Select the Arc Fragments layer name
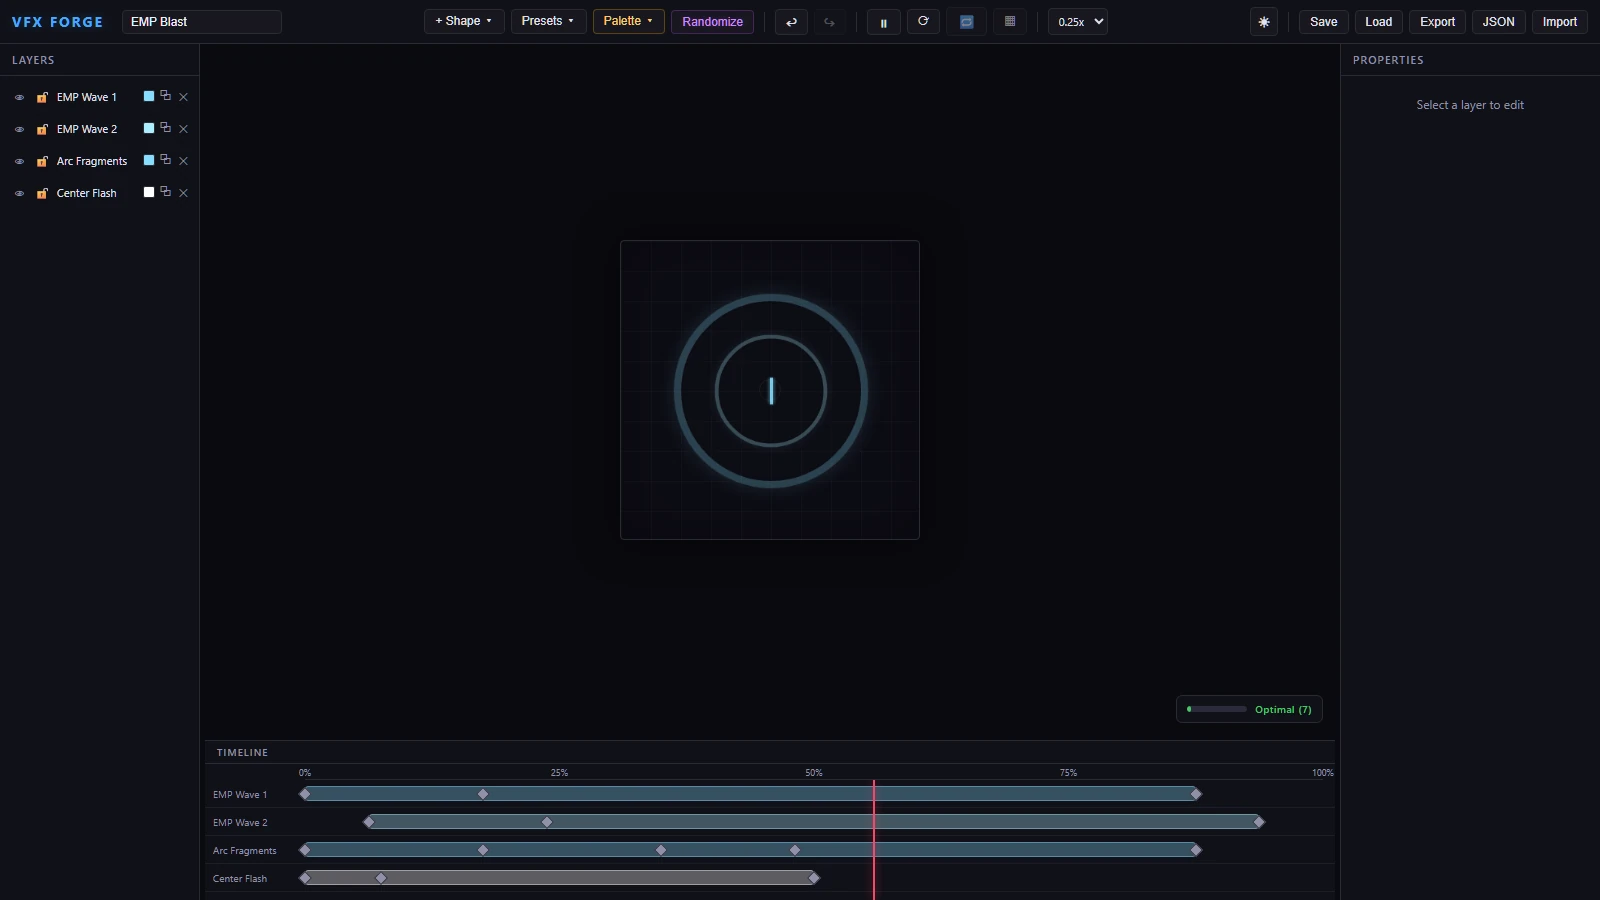The width and height of the screenshot is (1600, 900). click(x=92, y=161)
